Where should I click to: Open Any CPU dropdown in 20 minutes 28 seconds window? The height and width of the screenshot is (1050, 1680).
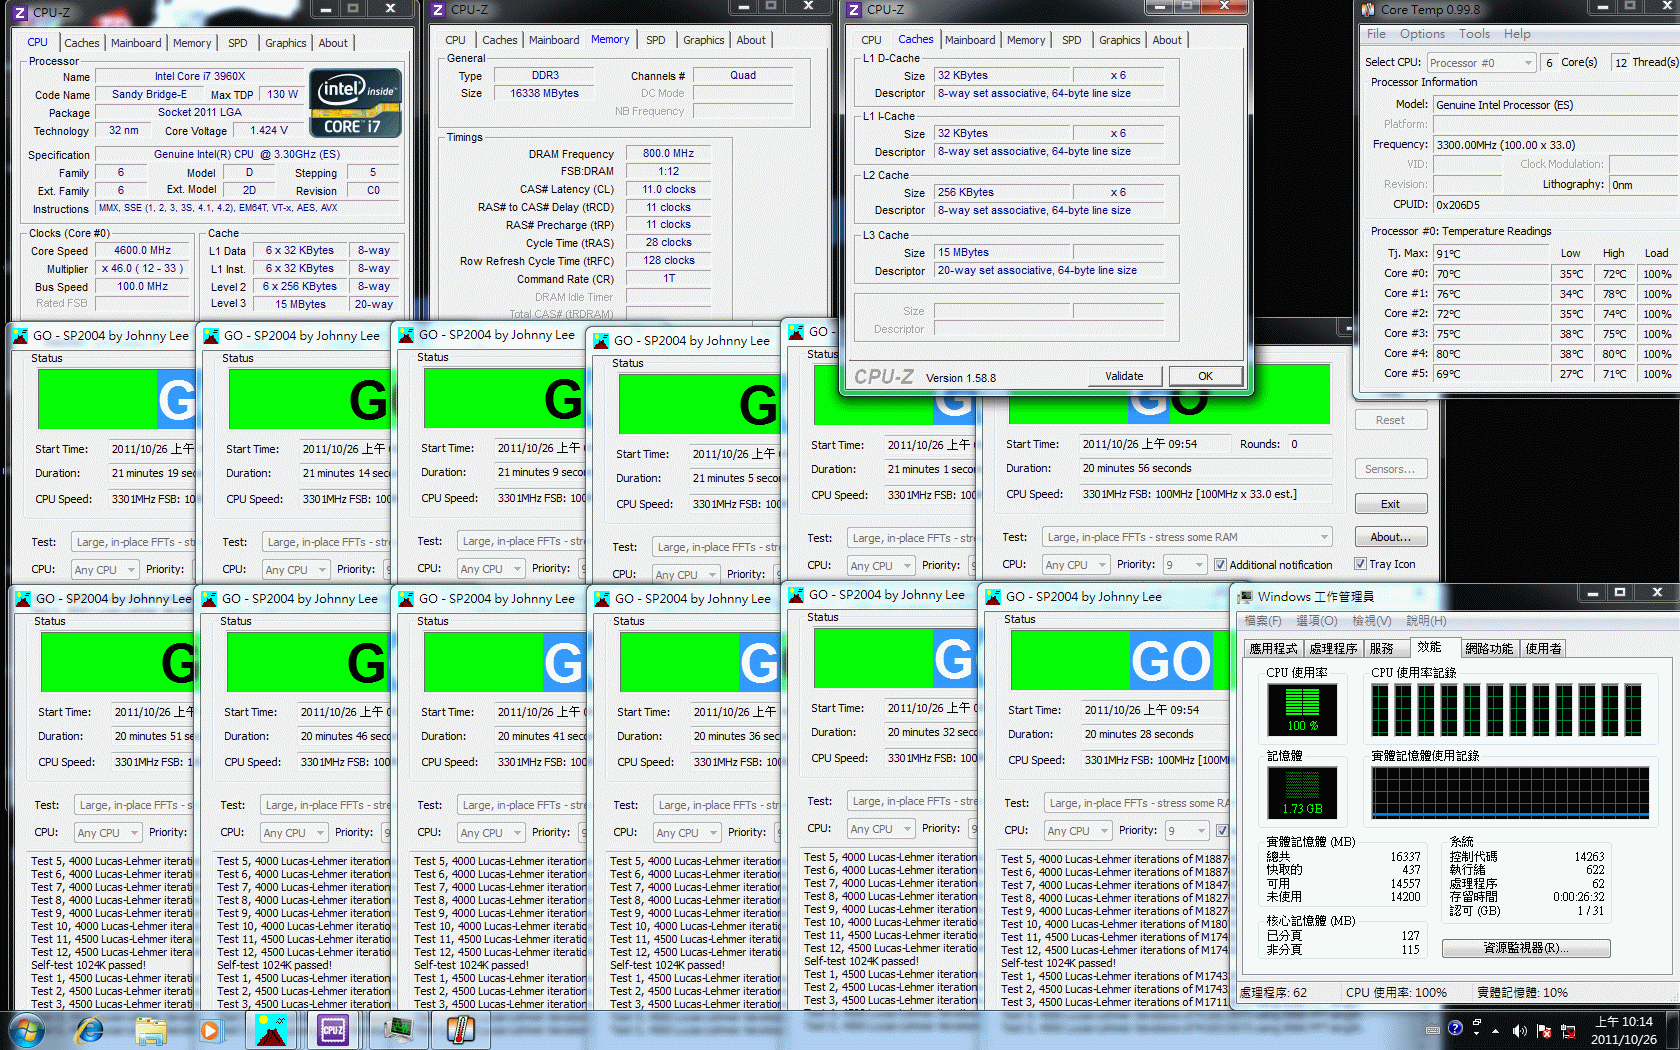[1078, 831]
